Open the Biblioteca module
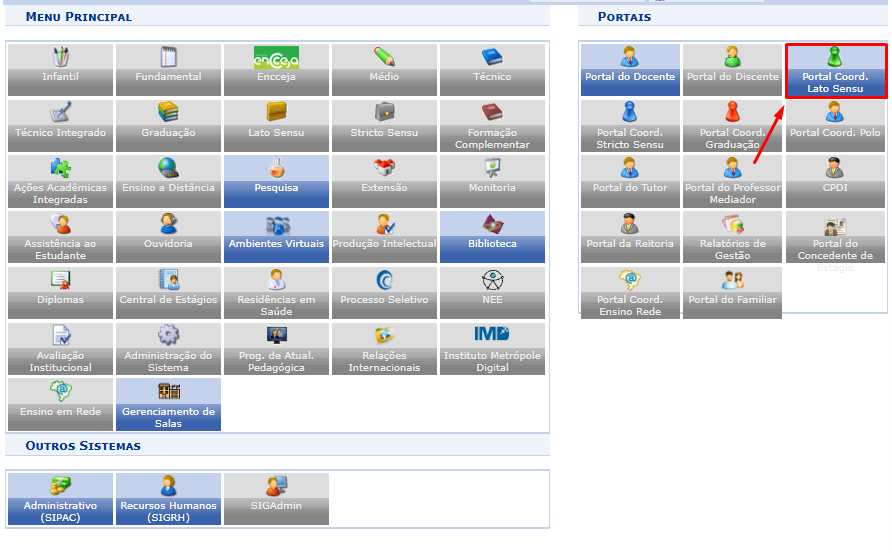This screenshot has height=553, width=892. point(493,237)
